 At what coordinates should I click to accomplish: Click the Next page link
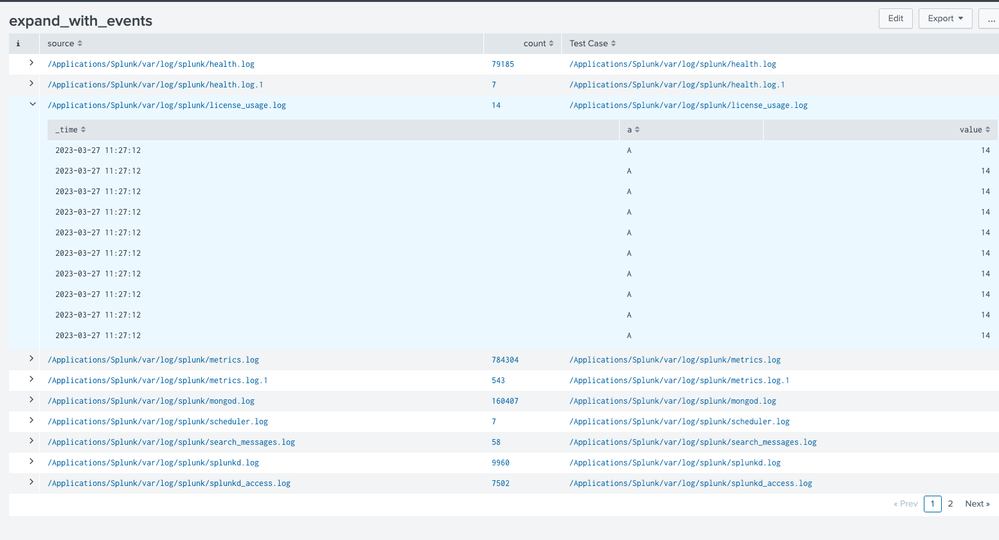[x=976, y=504]
